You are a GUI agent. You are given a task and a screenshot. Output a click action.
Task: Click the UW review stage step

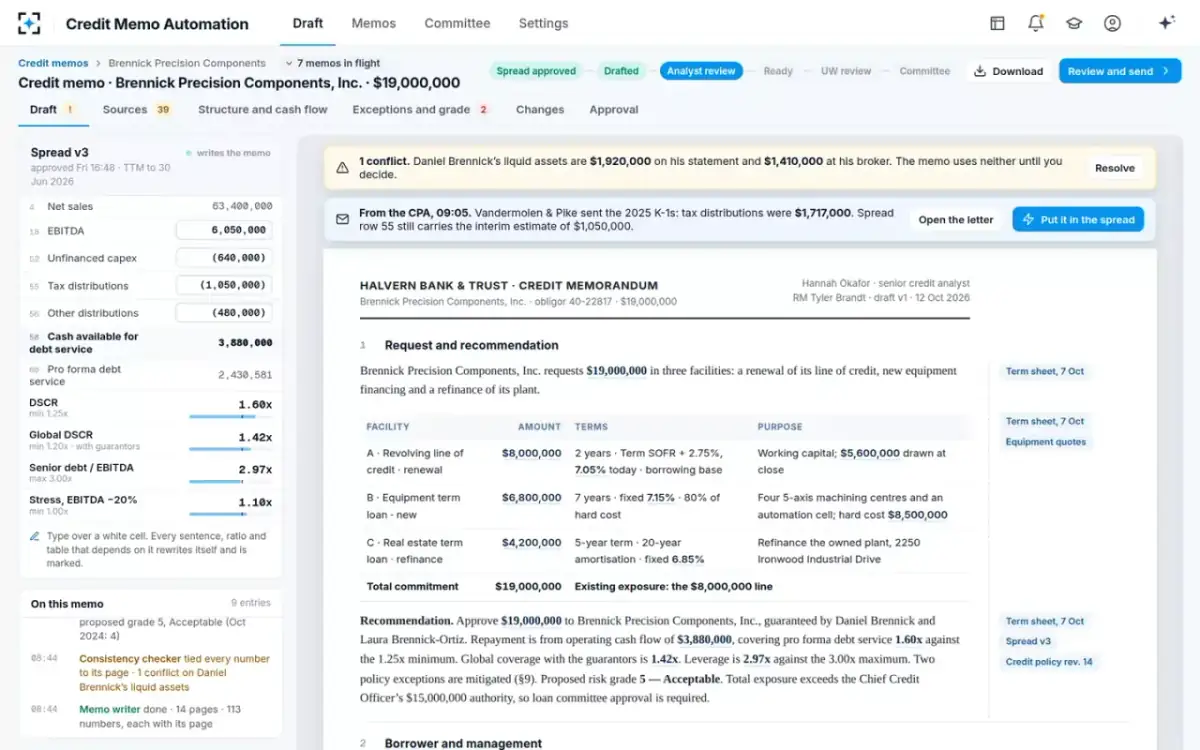846,71
